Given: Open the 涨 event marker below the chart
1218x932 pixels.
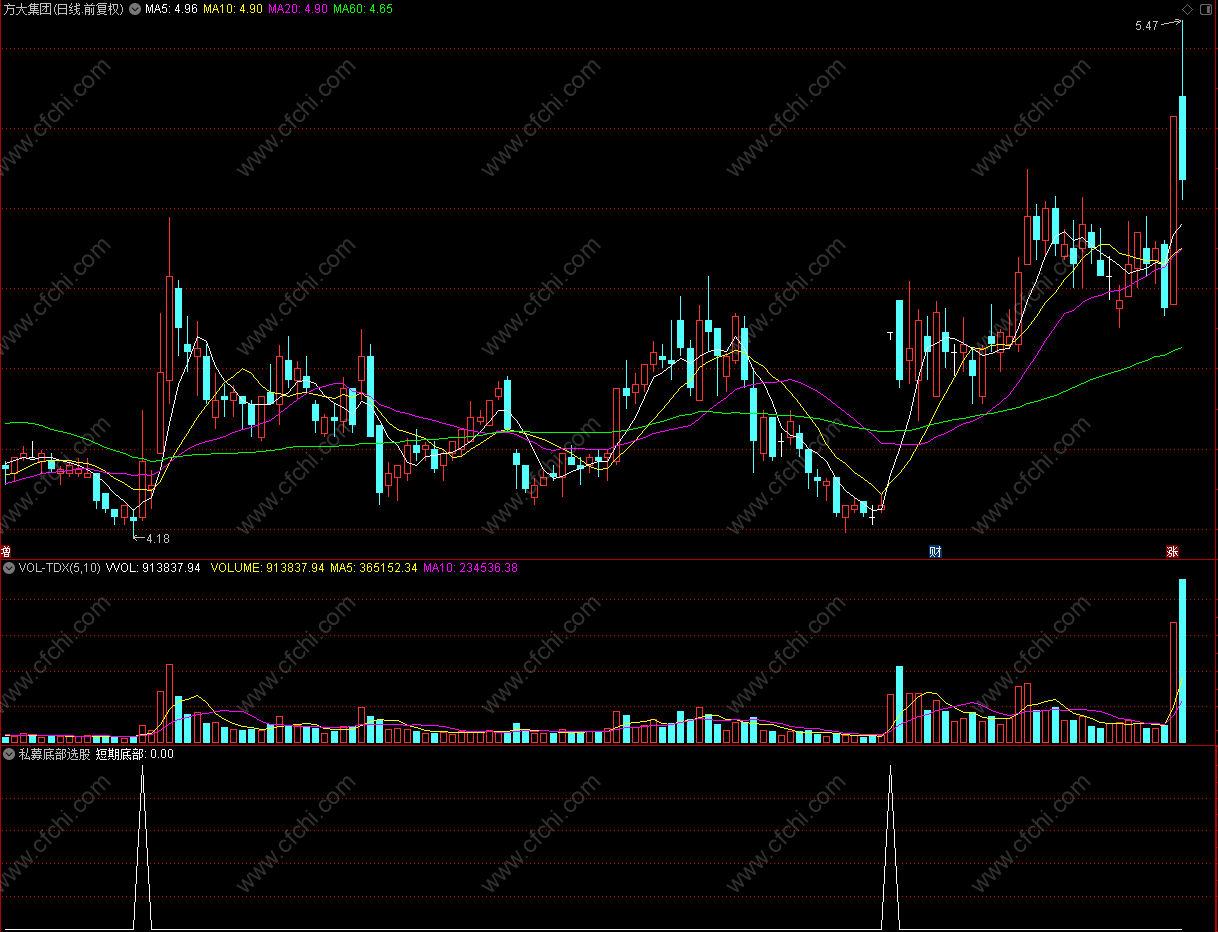Looking at the screenshot, I should coord(1172,551).
